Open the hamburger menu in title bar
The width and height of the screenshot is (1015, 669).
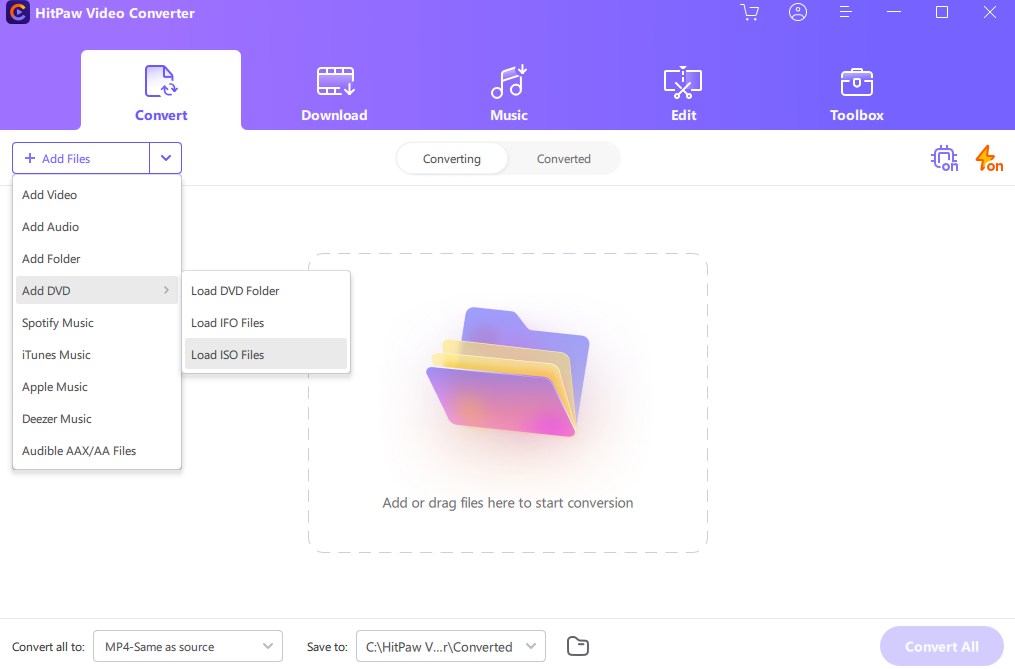845,12
